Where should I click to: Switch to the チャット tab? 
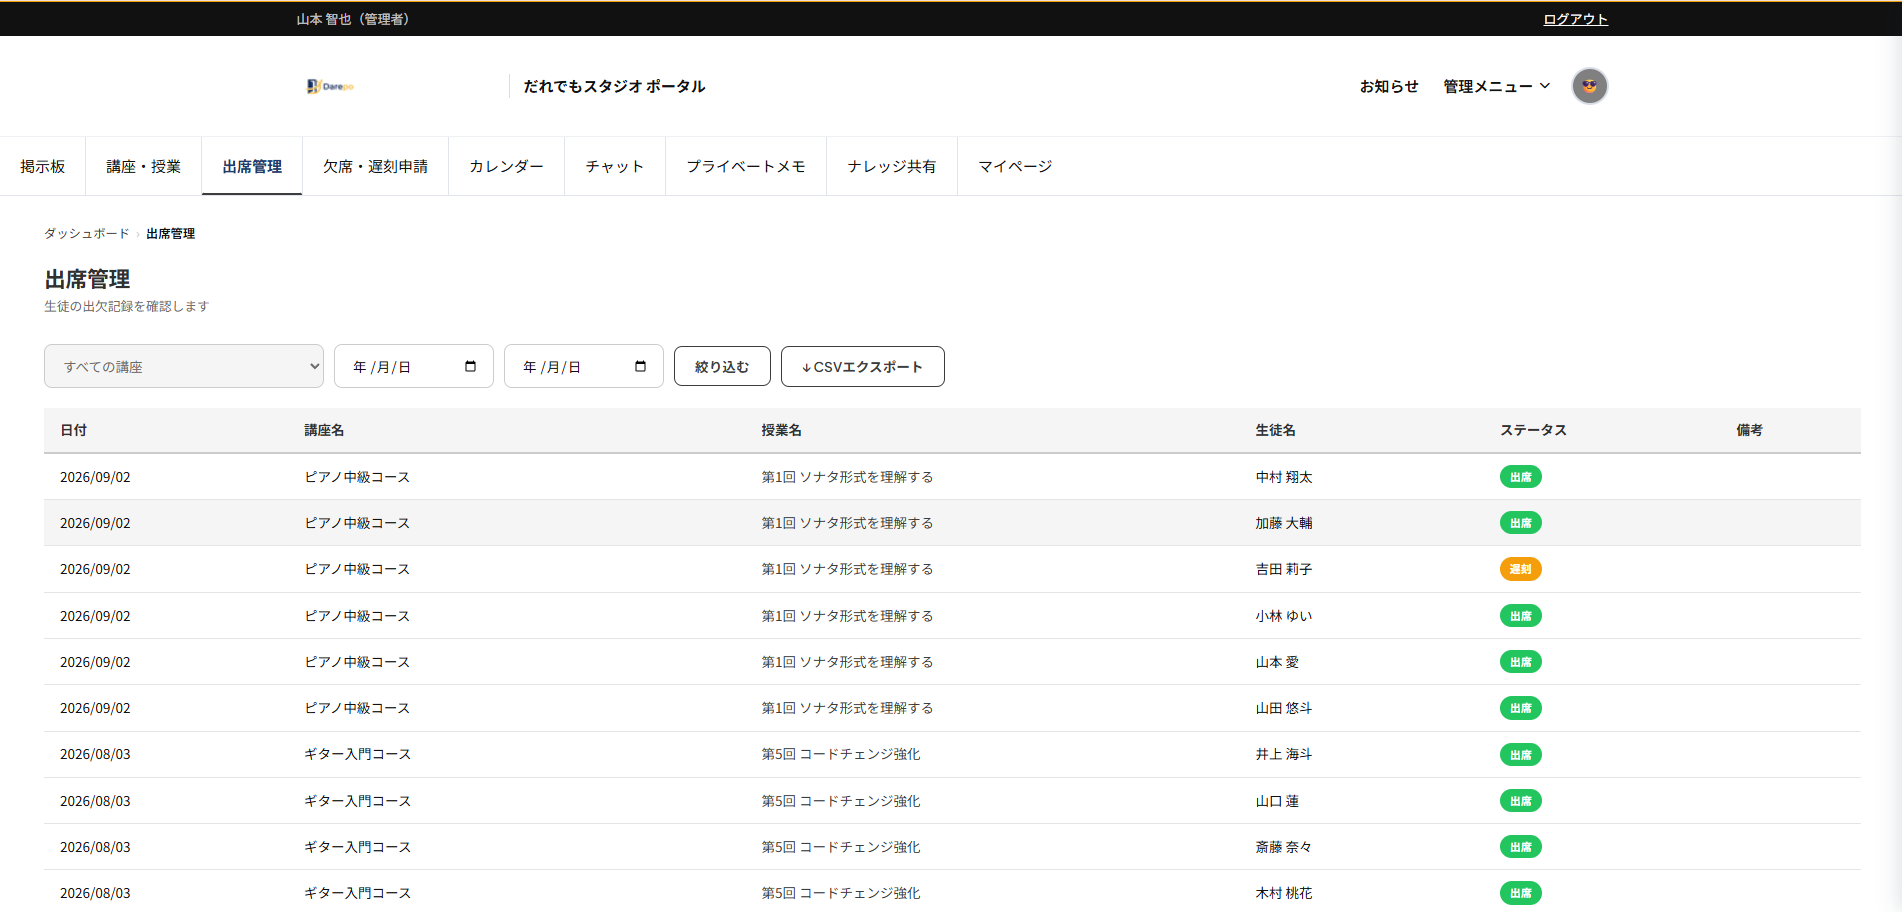click(x=615, y=166)
